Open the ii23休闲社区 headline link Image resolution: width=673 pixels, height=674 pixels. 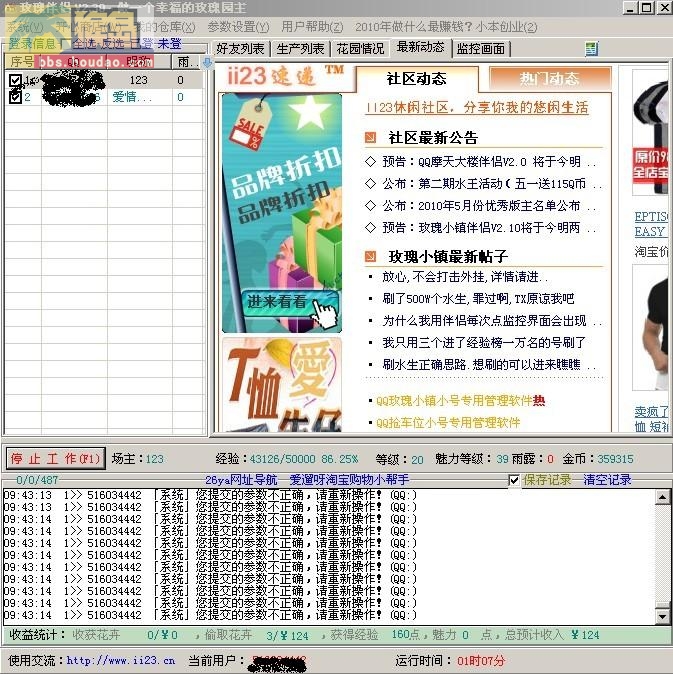point(477,107)
